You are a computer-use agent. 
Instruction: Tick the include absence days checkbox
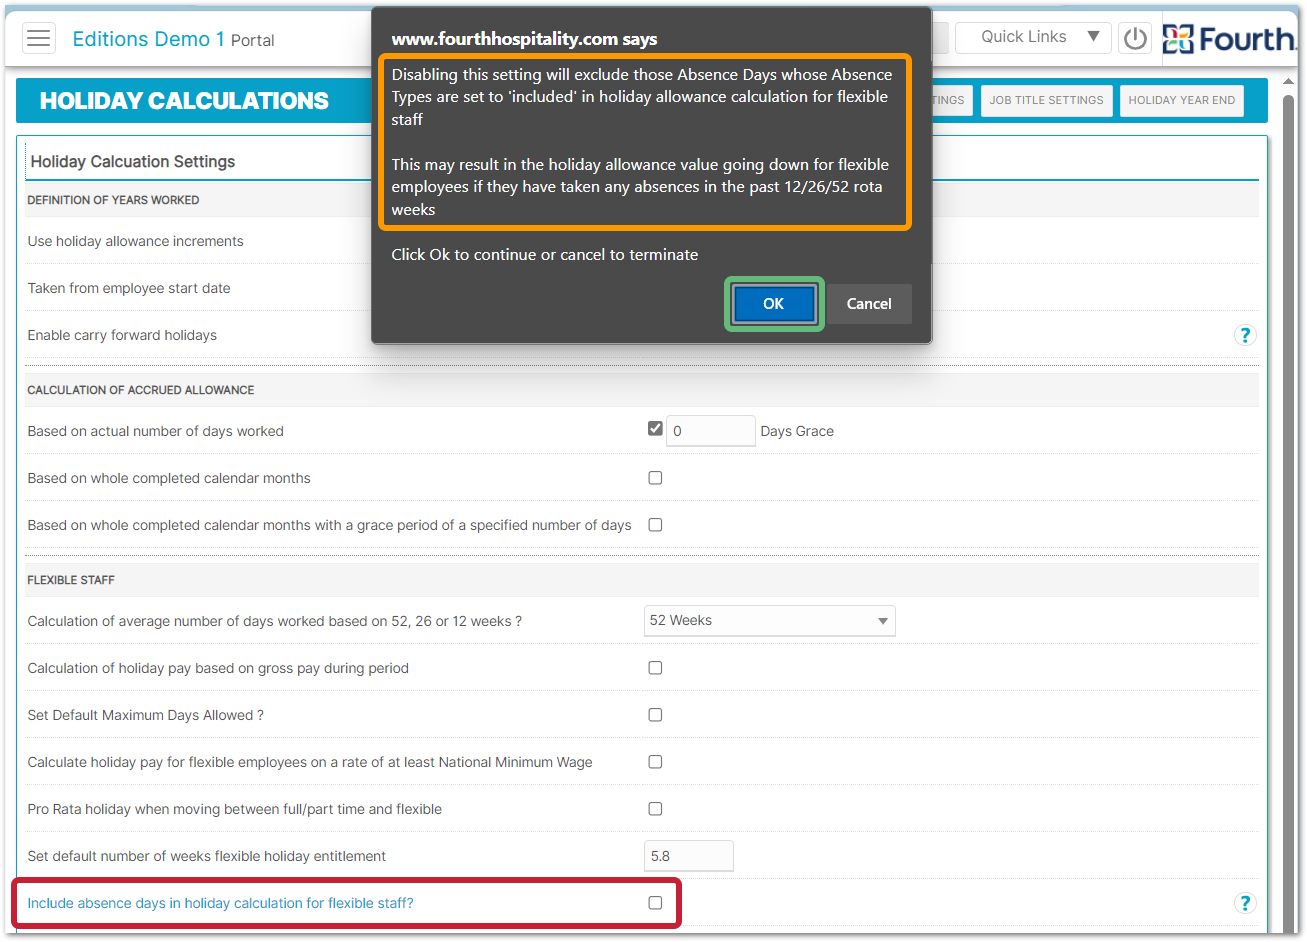pos(655,903)
